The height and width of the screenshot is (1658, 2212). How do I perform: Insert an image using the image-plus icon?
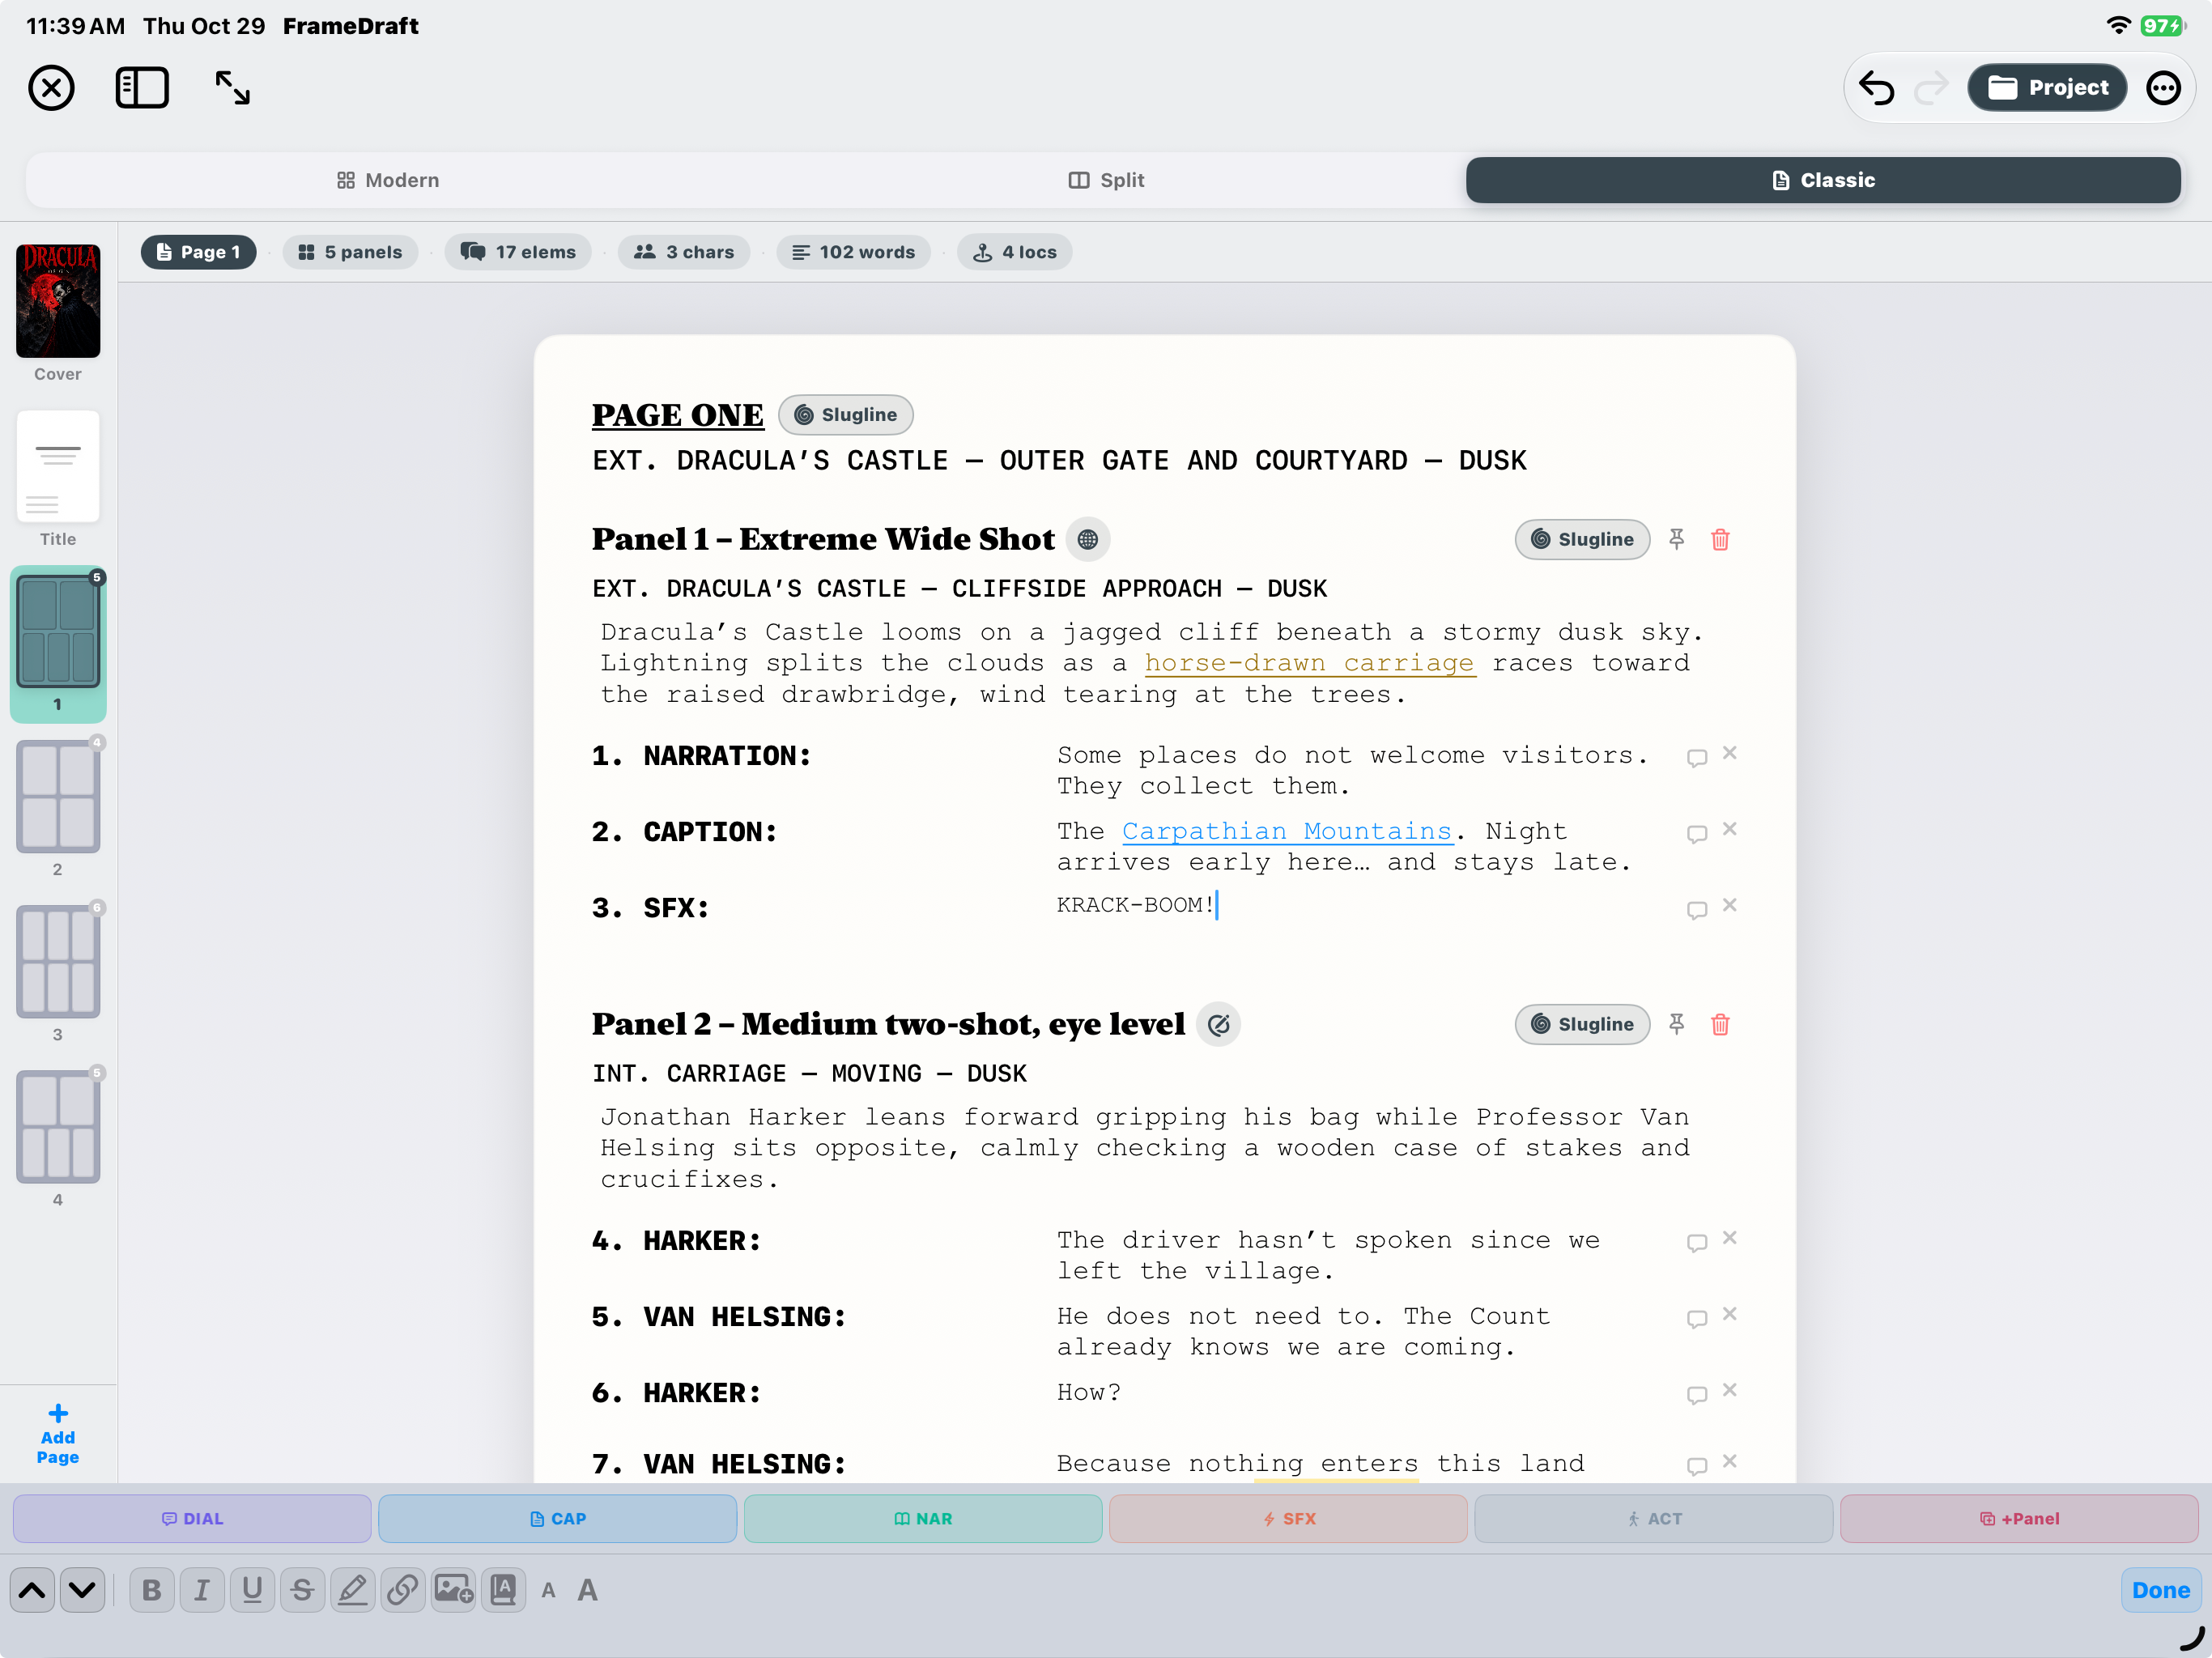click(453, 1590)
